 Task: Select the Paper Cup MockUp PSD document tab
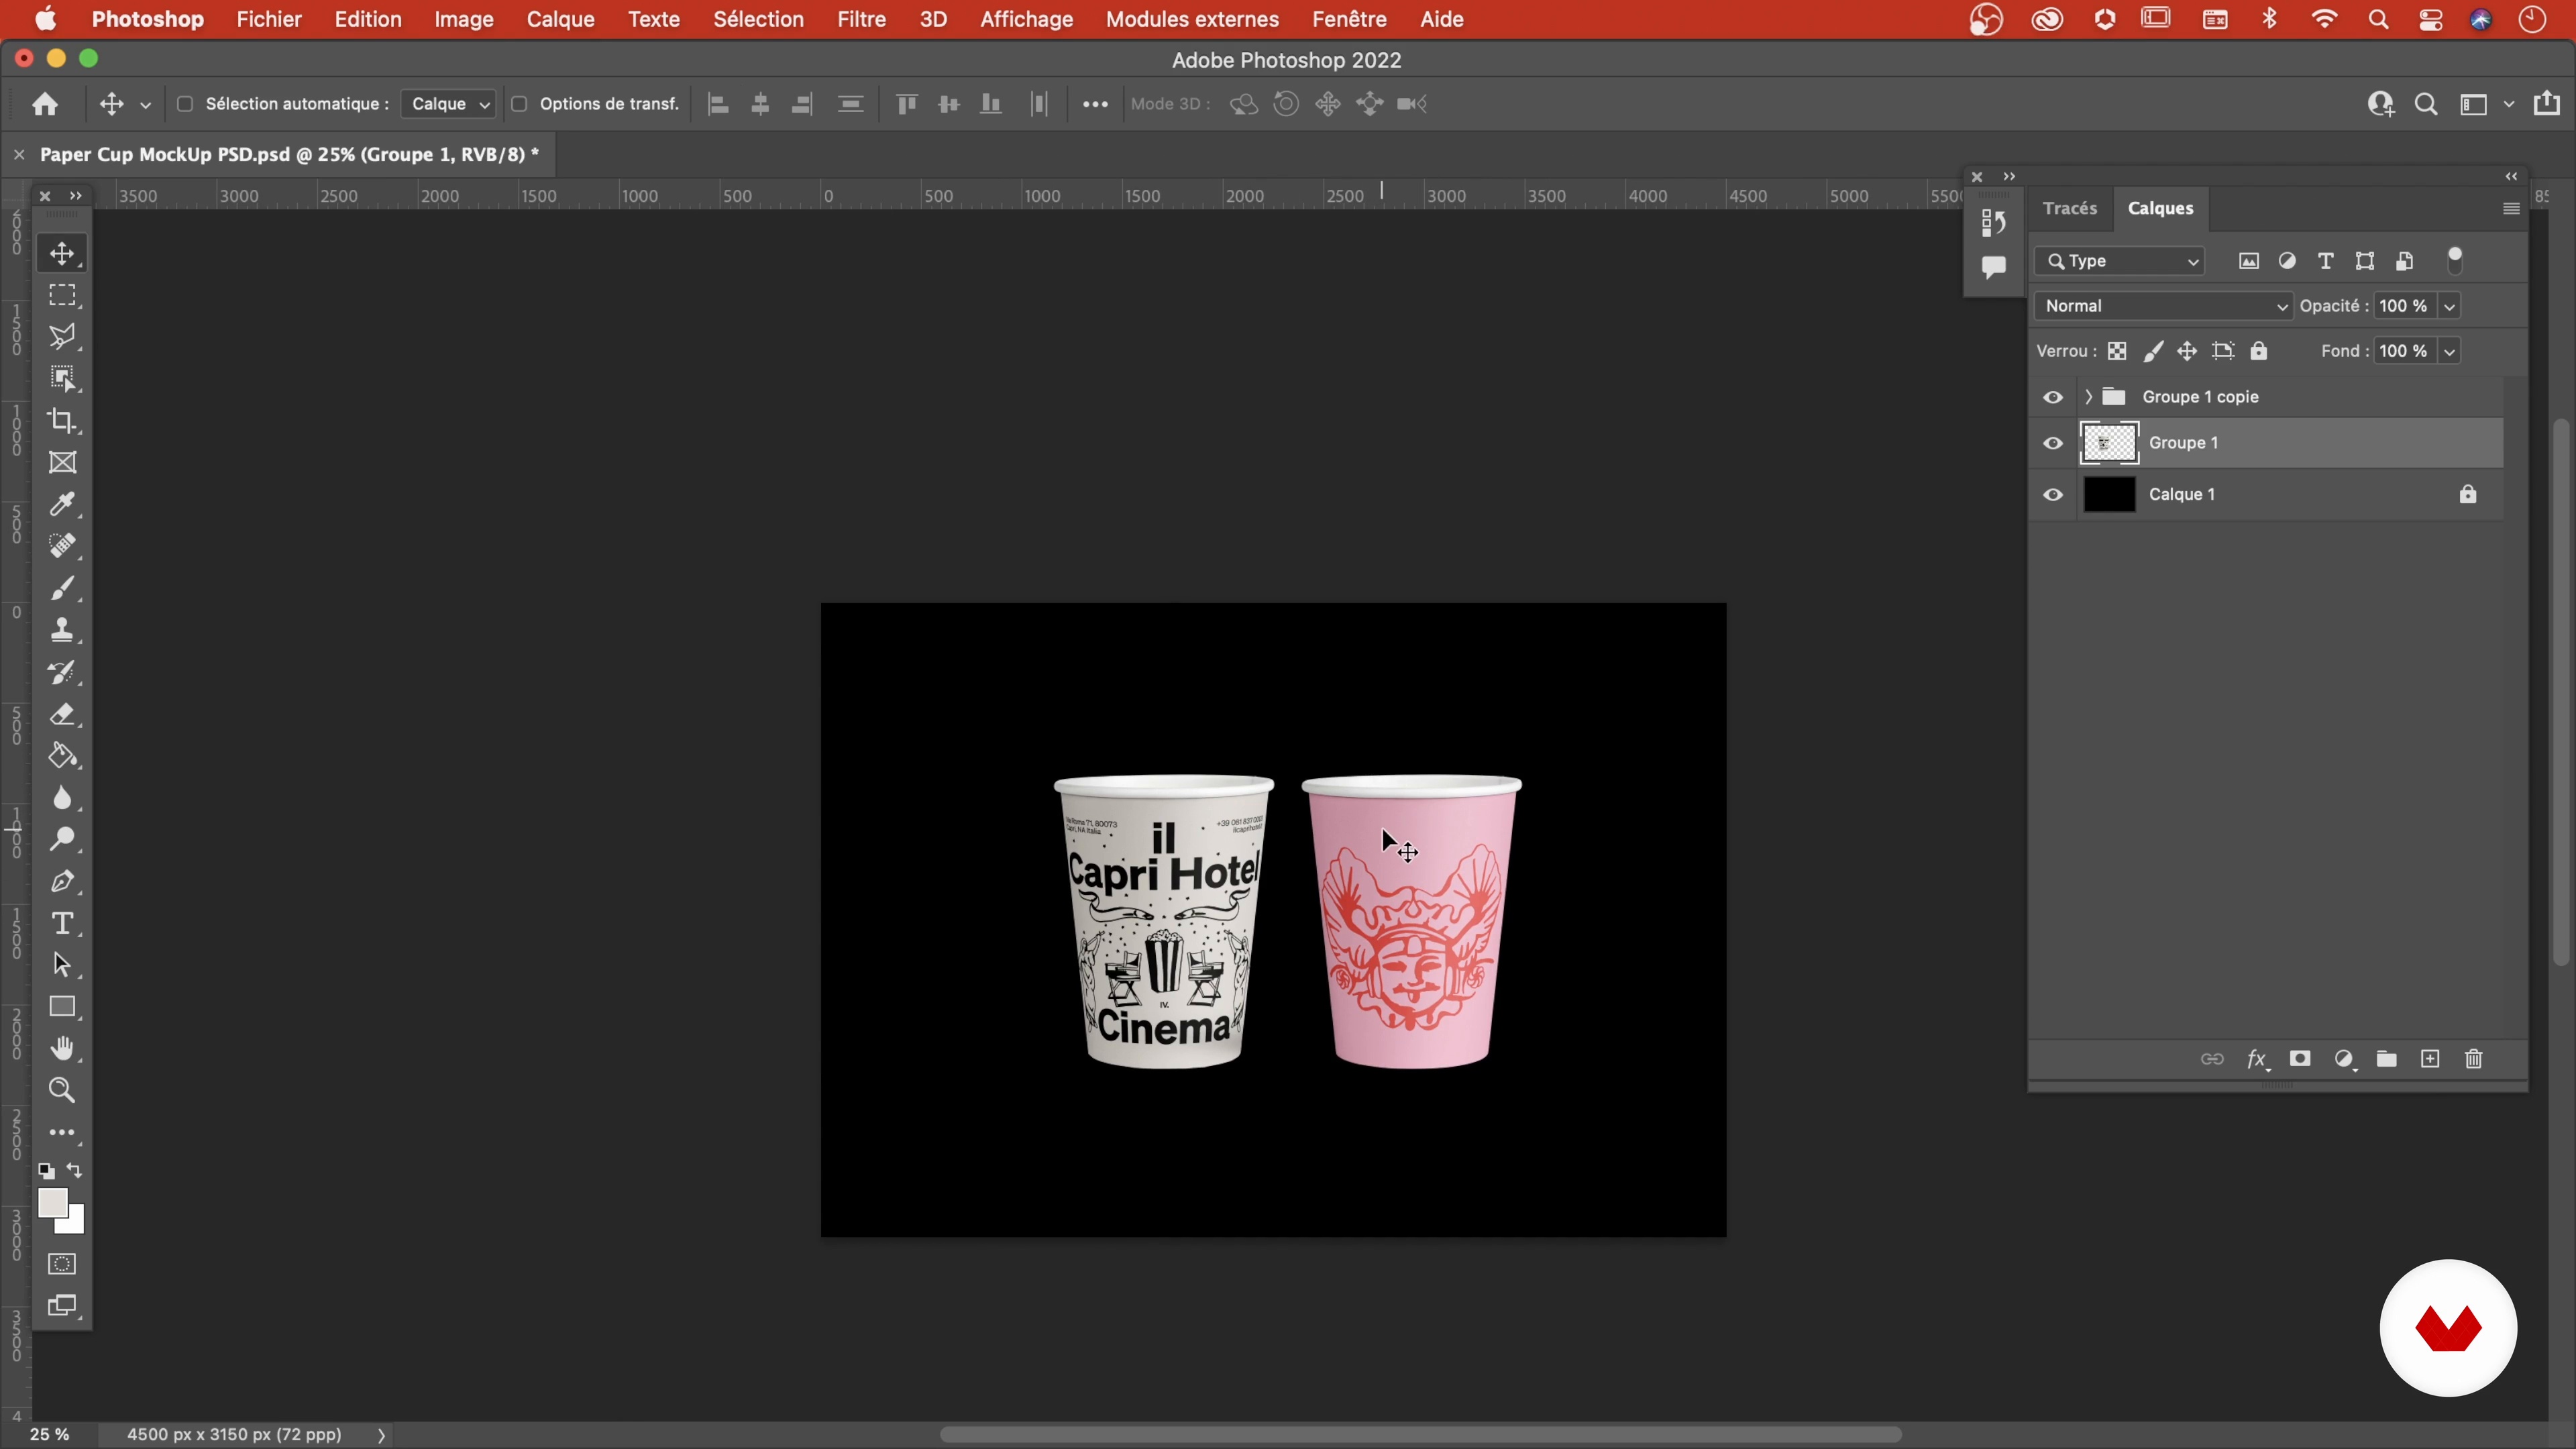coord(289,154)
